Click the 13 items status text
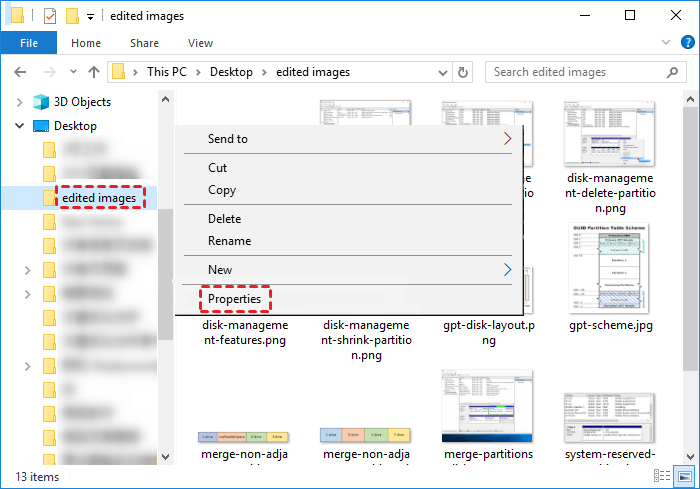 [x=37, y=477]
